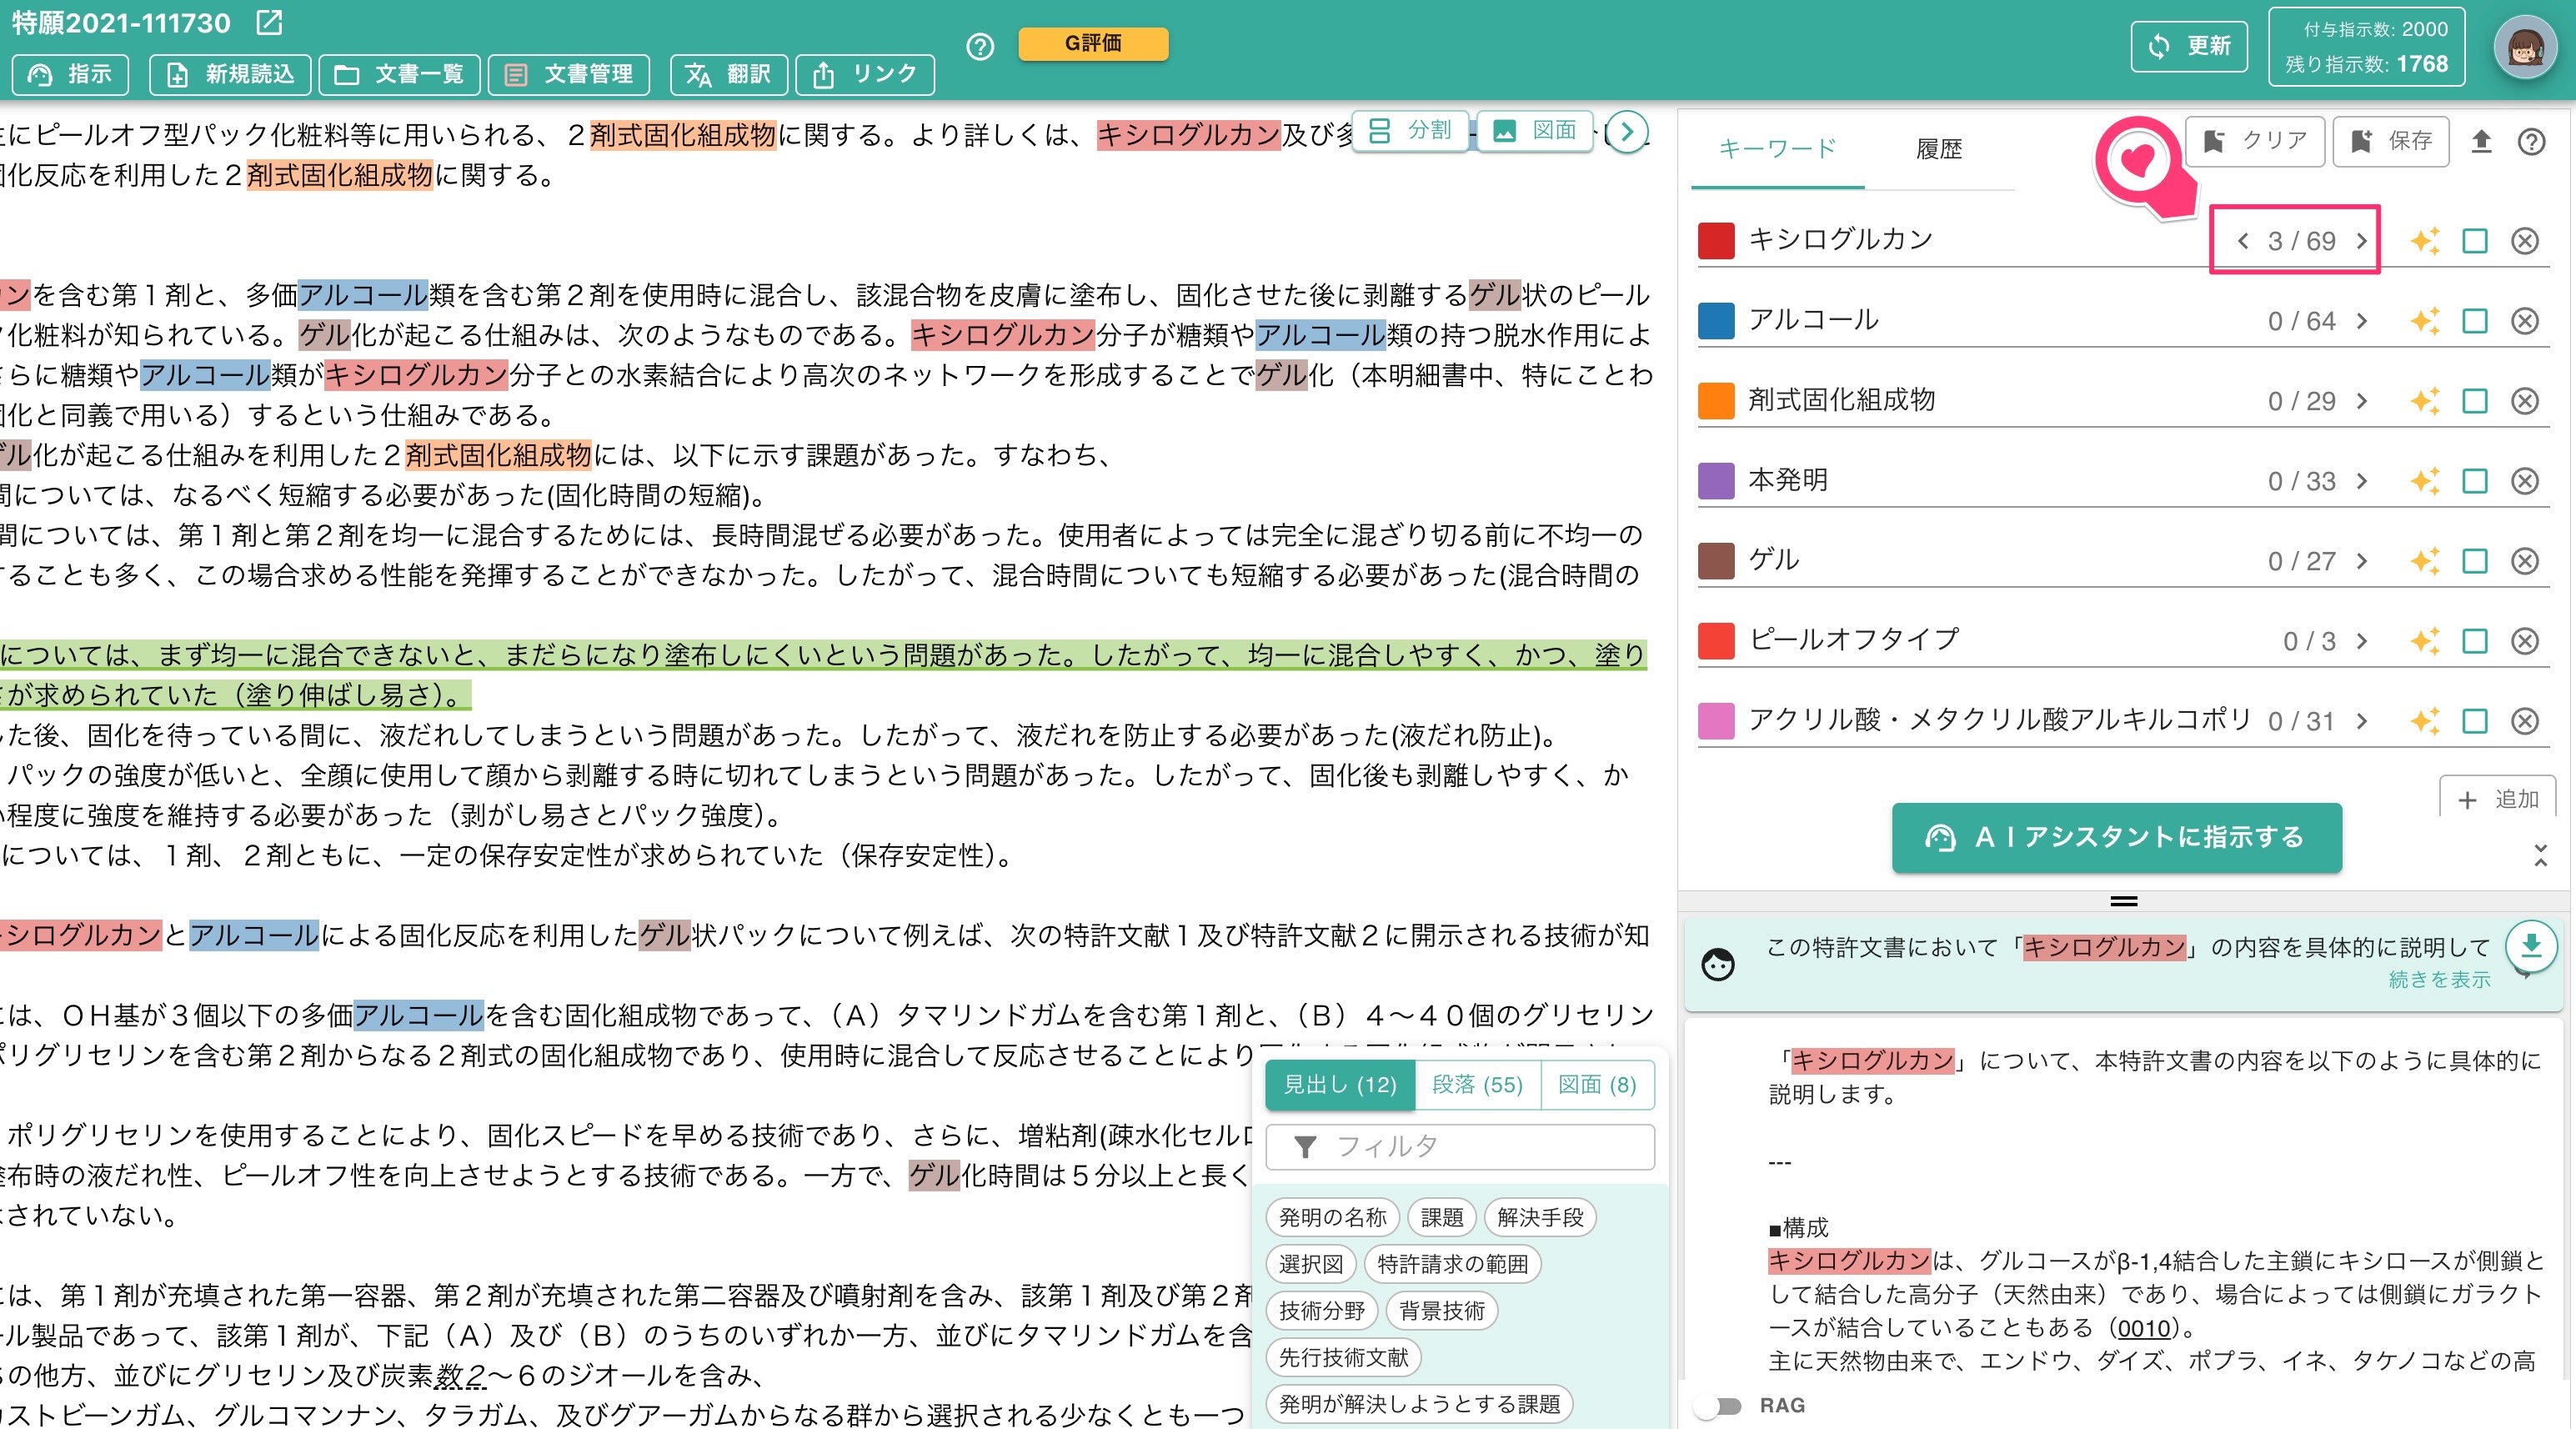Screen dimensions: 2576x1429
Task: Click the help question mark in top bar
Action: (x=980, y=46)
